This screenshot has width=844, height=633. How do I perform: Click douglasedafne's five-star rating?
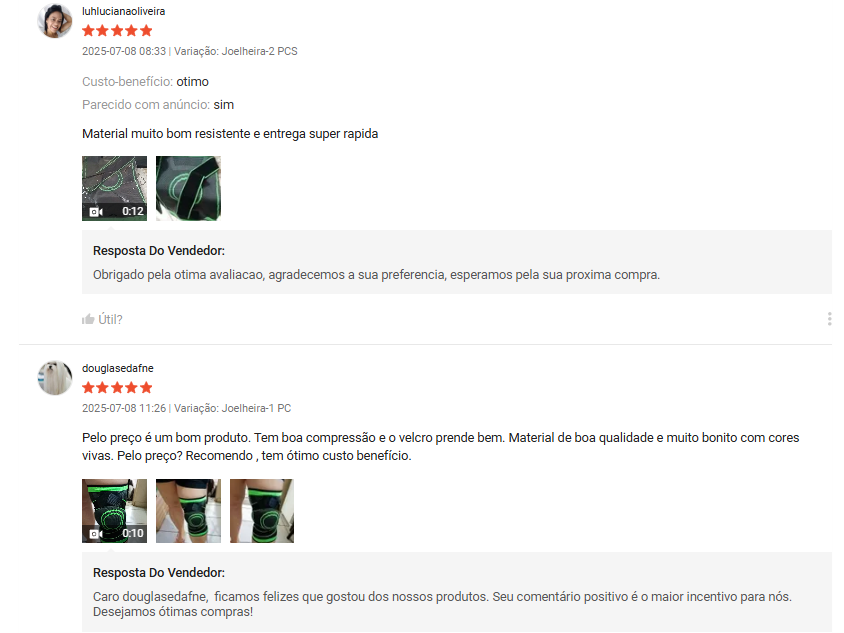(x=117, y=388)
